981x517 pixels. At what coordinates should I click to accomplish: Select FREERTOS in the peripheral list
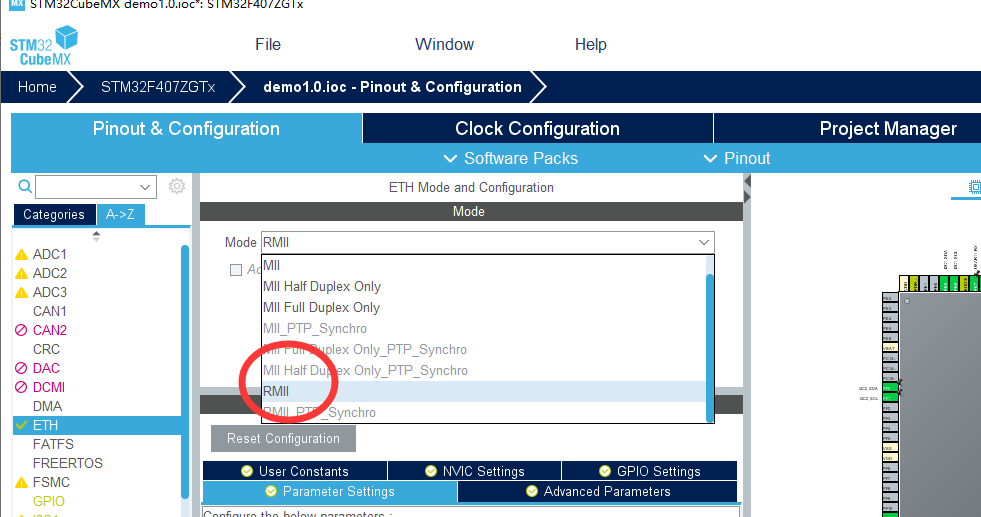click(x=68, y=463)
